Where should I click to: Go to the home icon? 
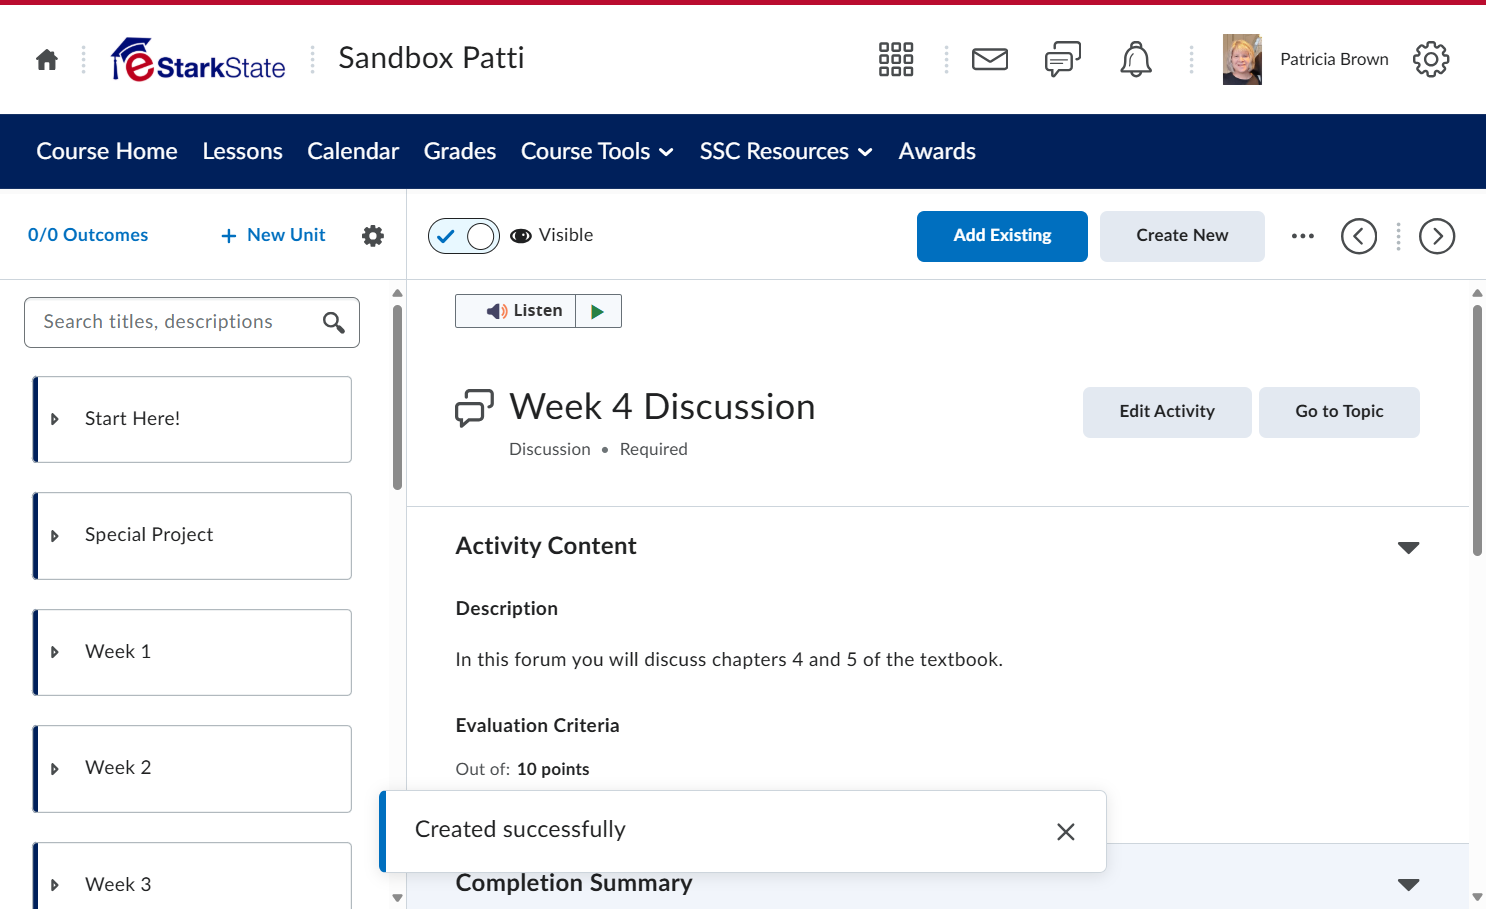pos(47,60)
